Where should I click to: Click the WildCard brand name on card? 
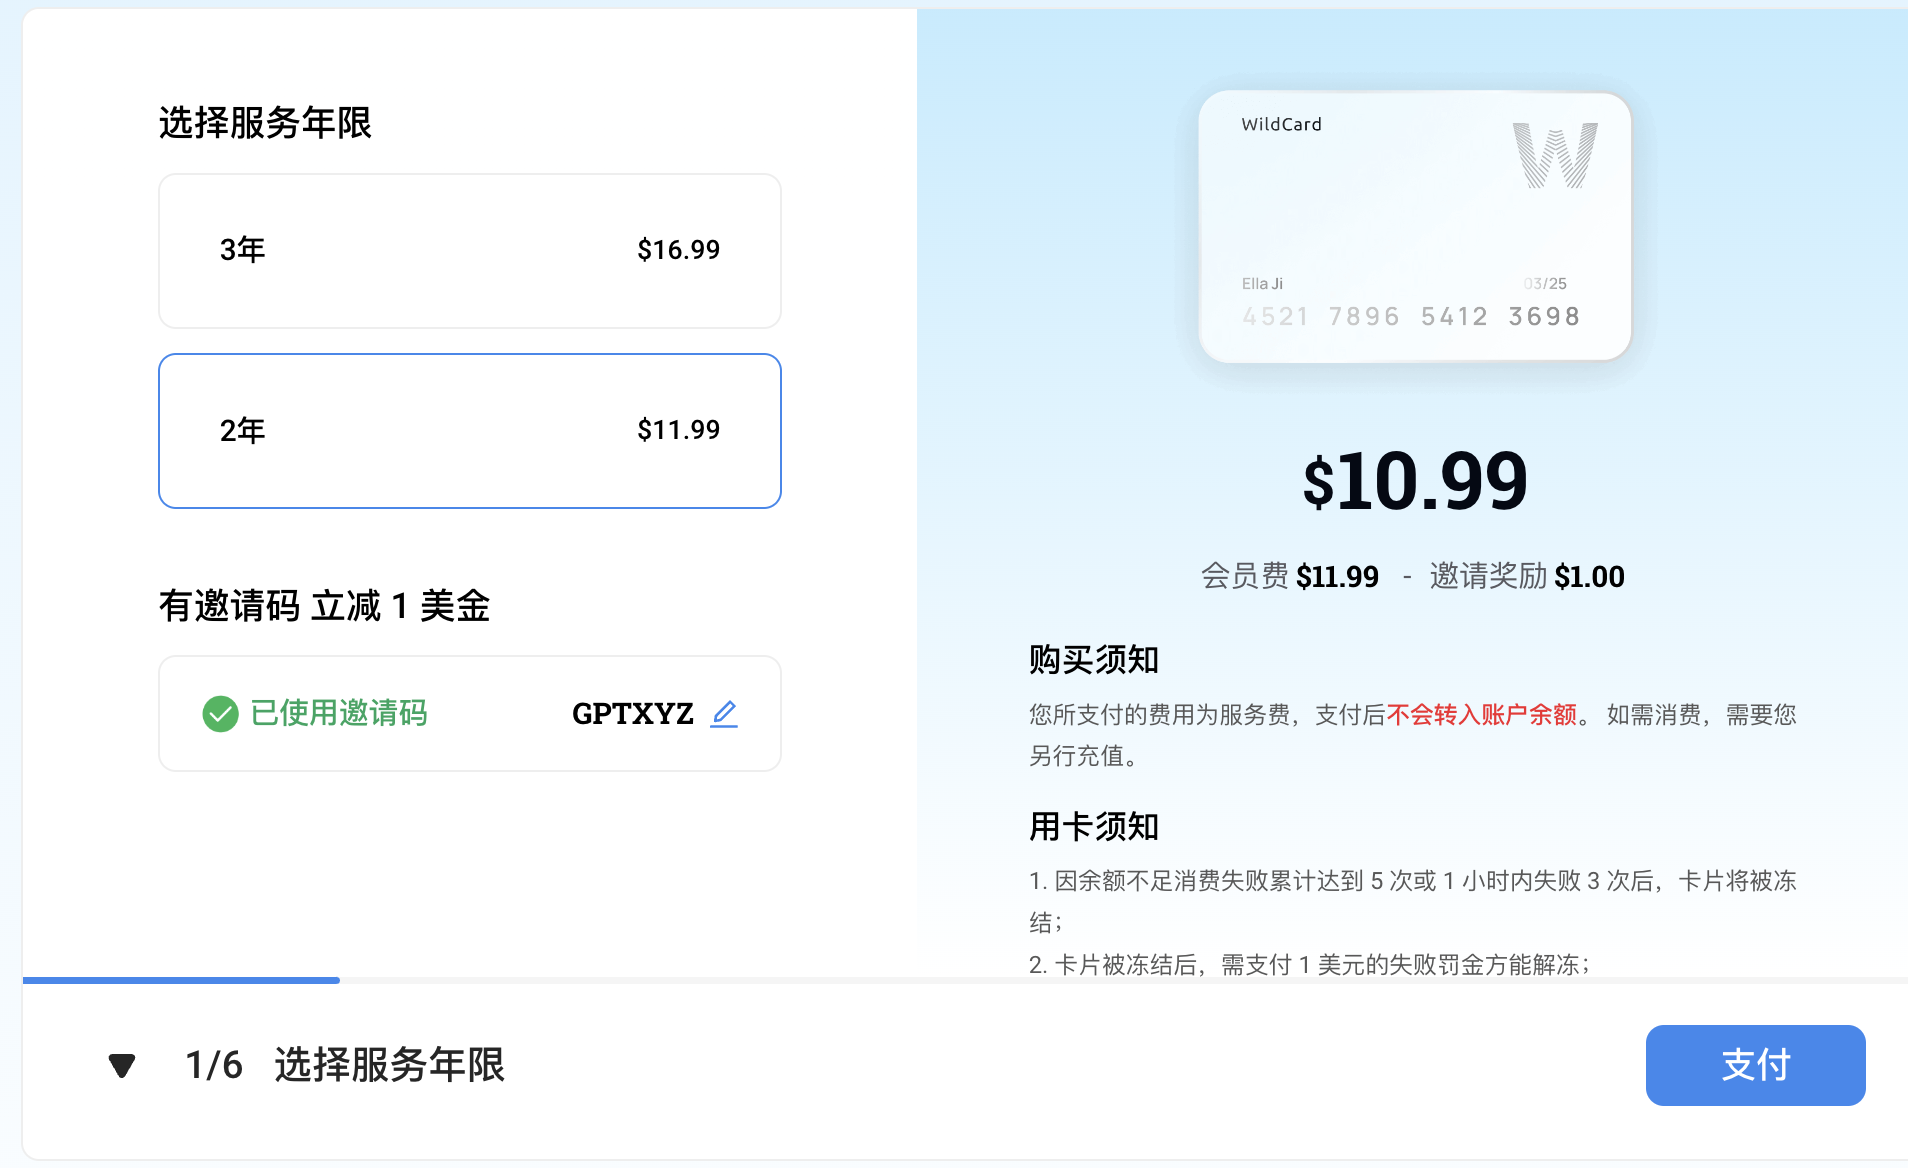[1281, 124]
